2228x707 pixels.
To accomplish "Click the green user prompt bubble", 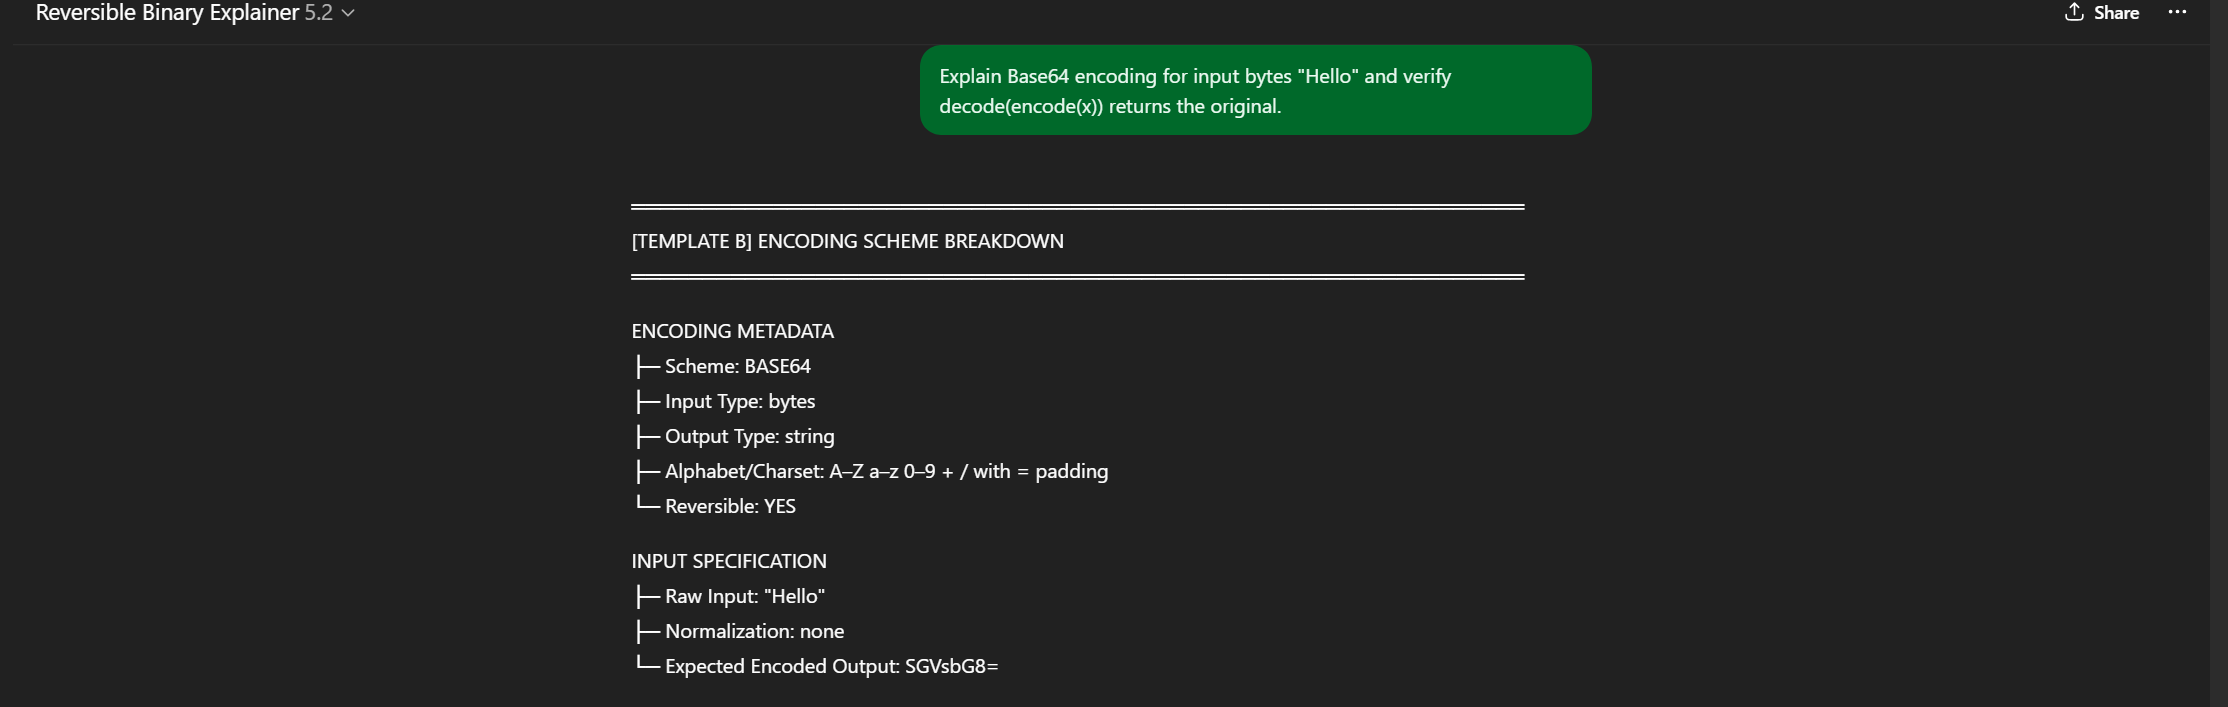I will [x=1254, y=90].
